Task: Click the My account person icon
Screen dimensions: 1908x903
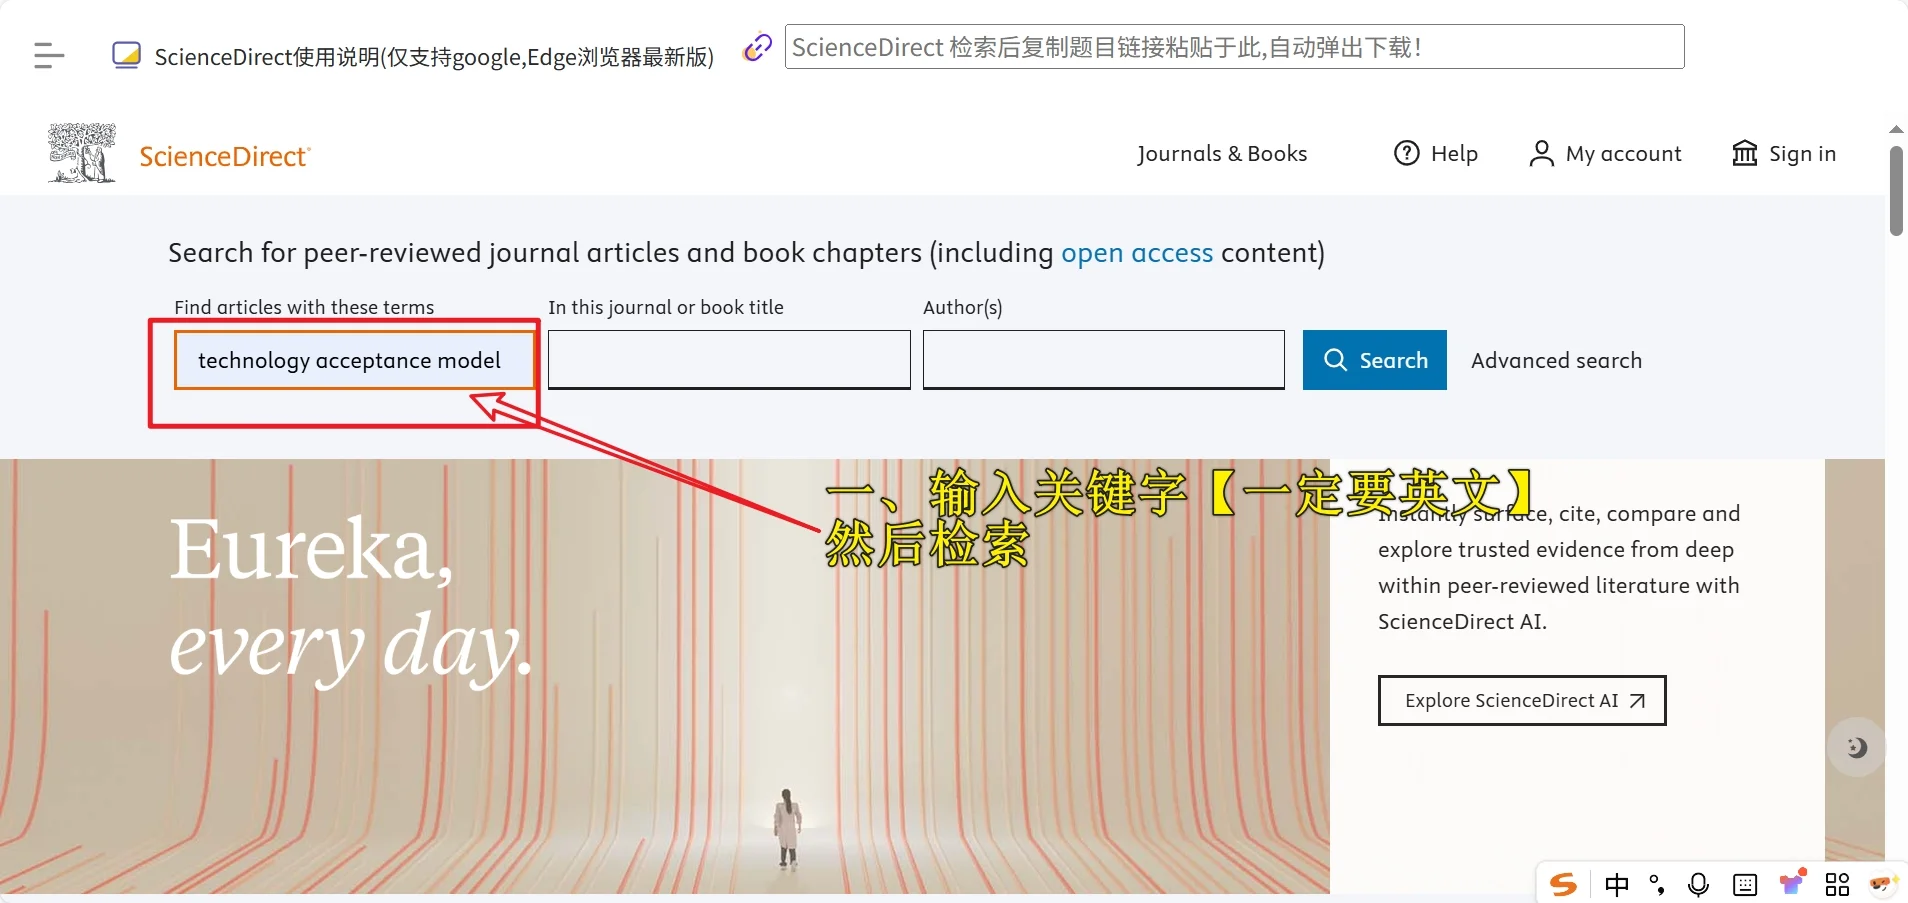Action: (1541, 153)
